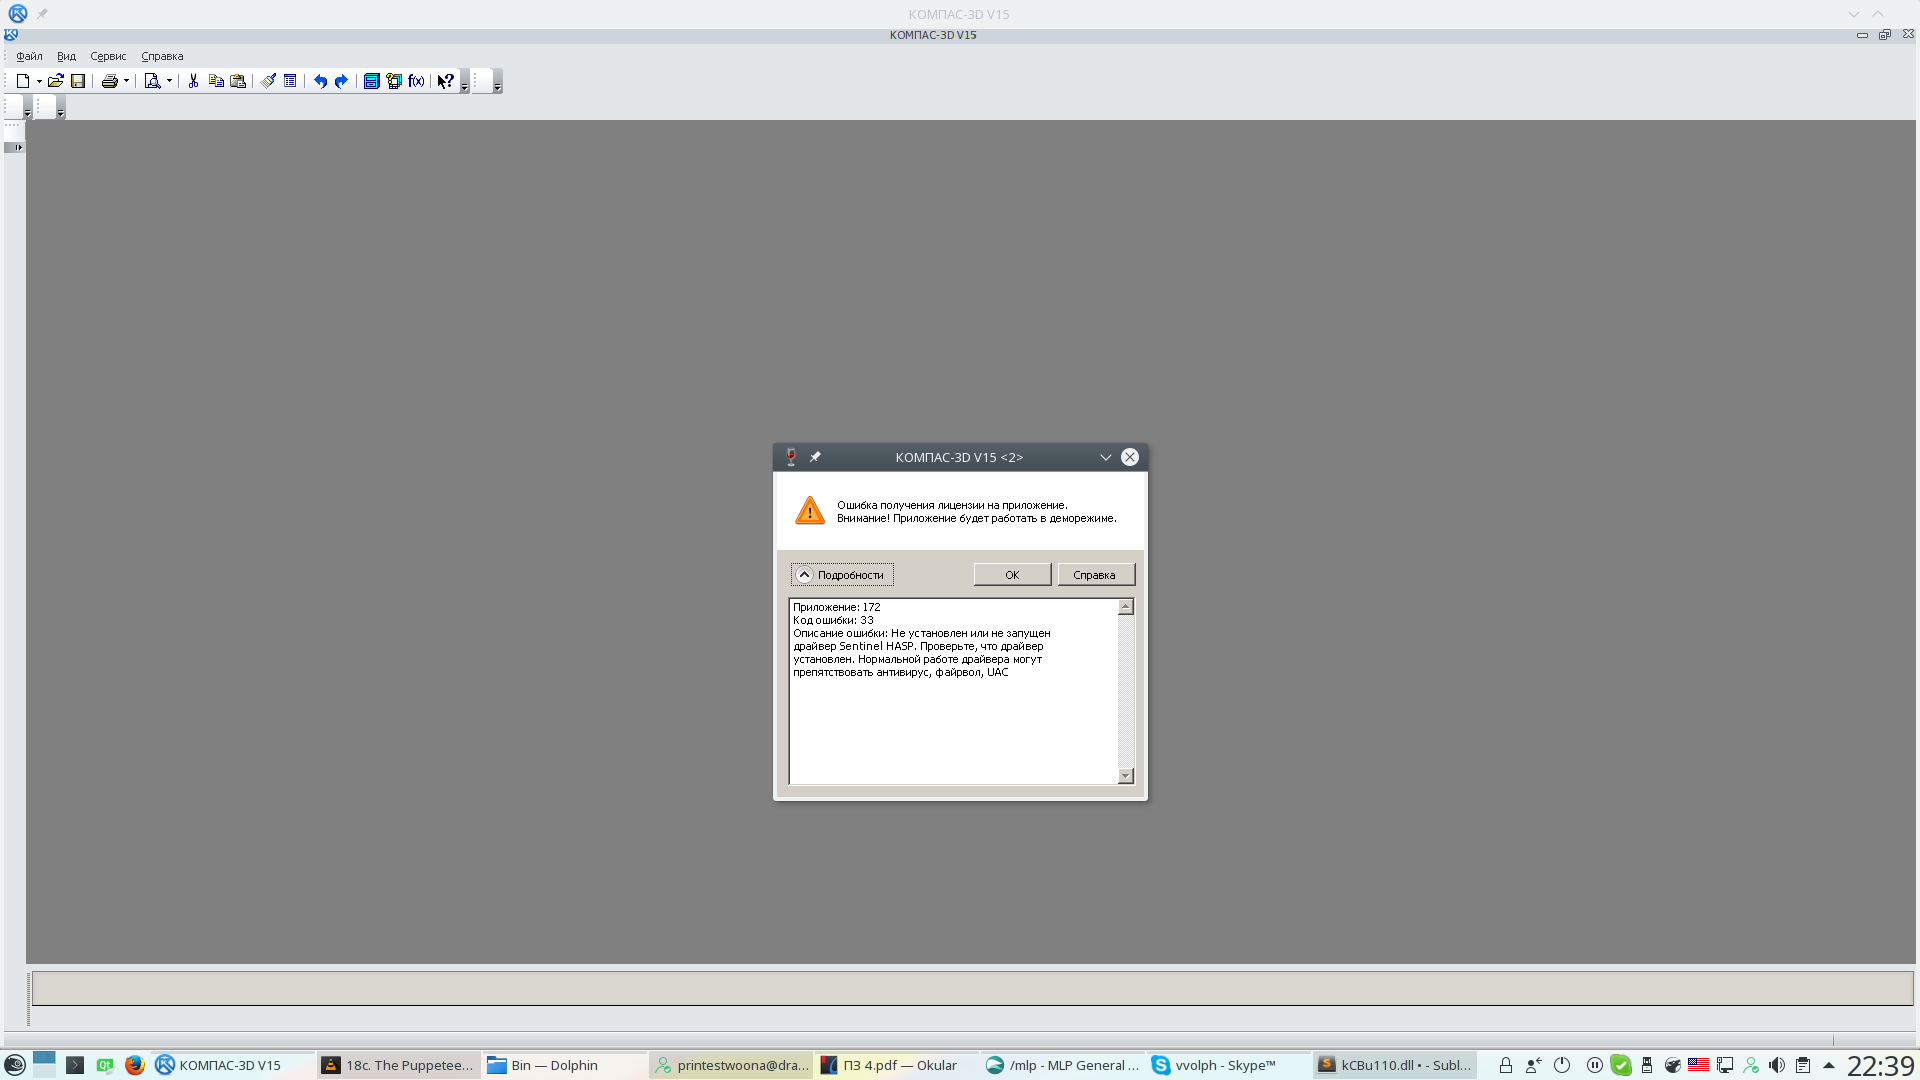The height and width of the screenshot is (1080, 1920).
Task: Create a new document in KOMPAS toolbar
Action: point(22,81)
